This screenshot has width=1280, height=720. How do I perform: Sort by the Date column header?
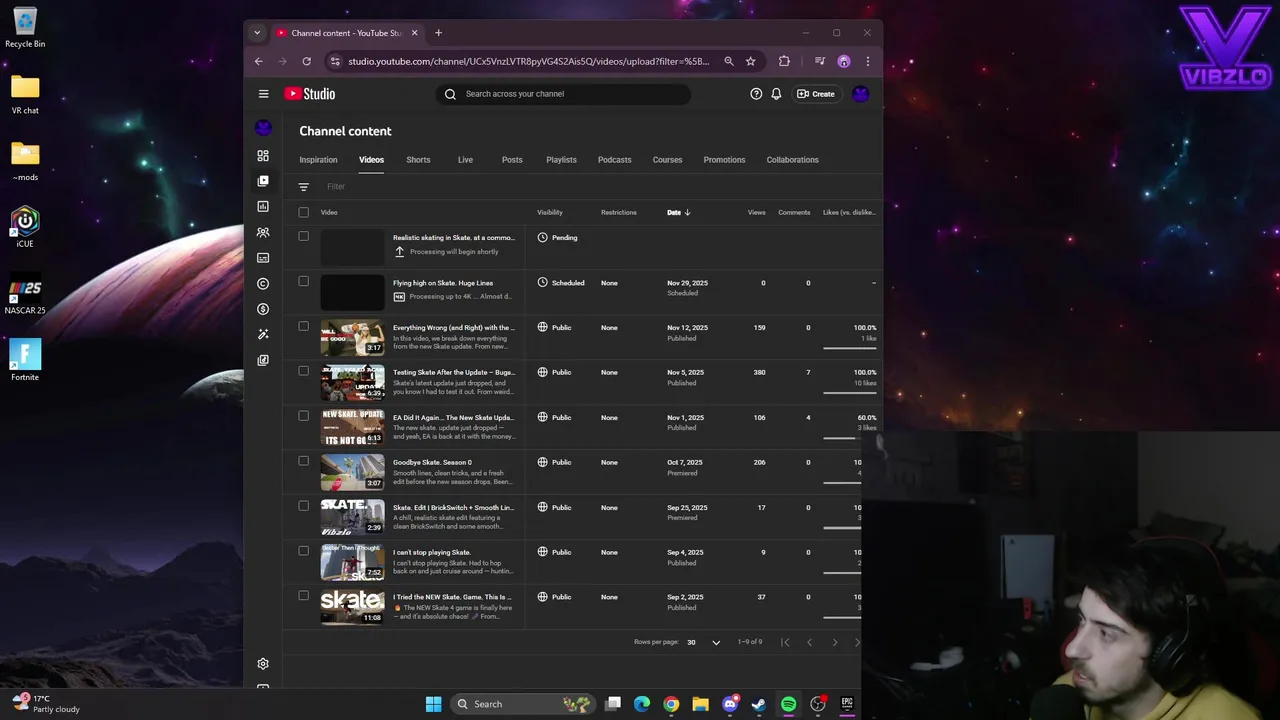tap(678, 212)
